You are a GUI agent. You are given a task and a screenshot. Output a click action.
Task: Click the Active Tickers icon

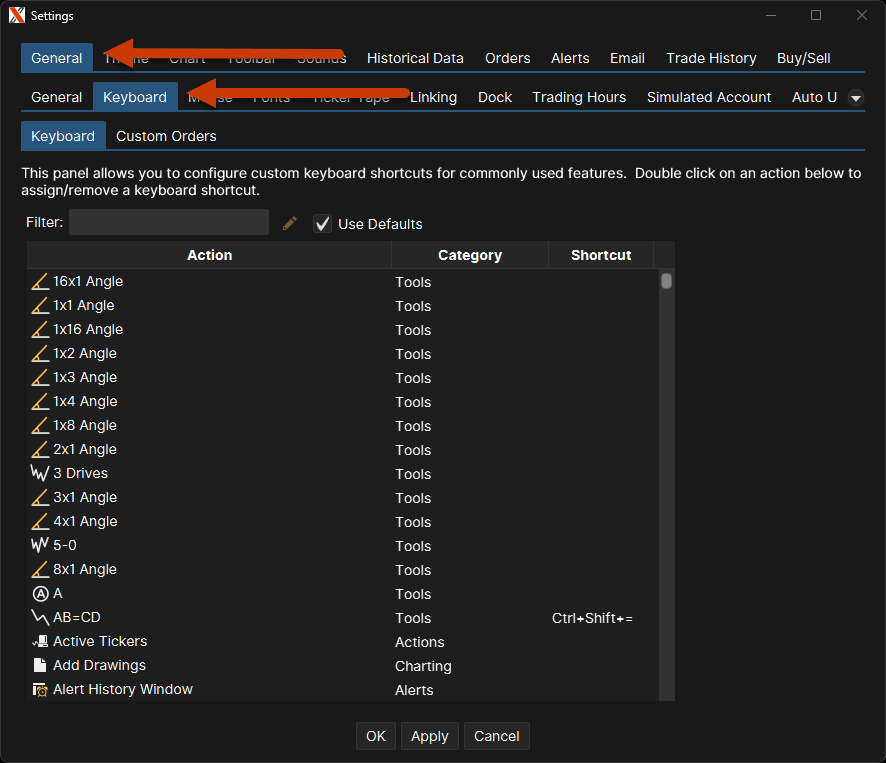pyautogui.click(x=40, y=642)
